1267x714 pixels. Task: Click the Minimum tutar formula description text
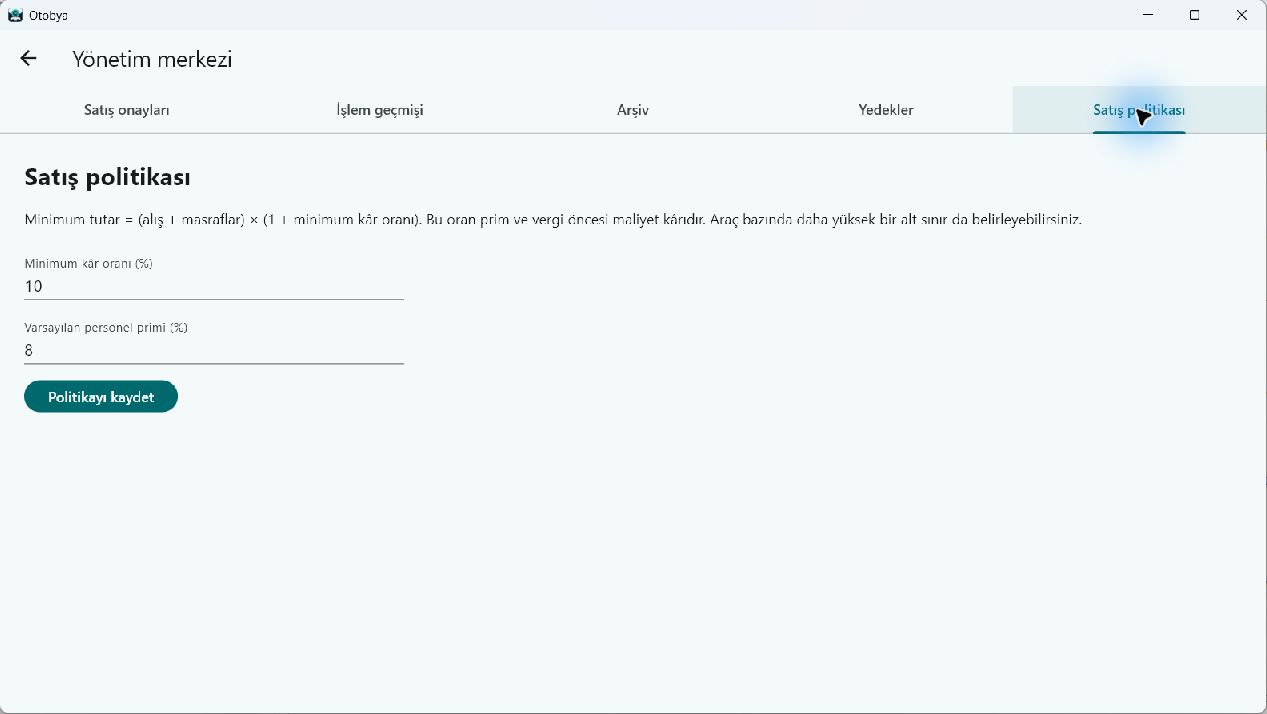[553, 219]
